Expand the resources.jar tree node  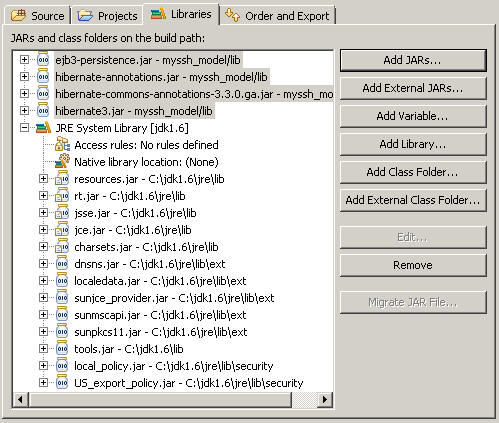click(43, 179)
